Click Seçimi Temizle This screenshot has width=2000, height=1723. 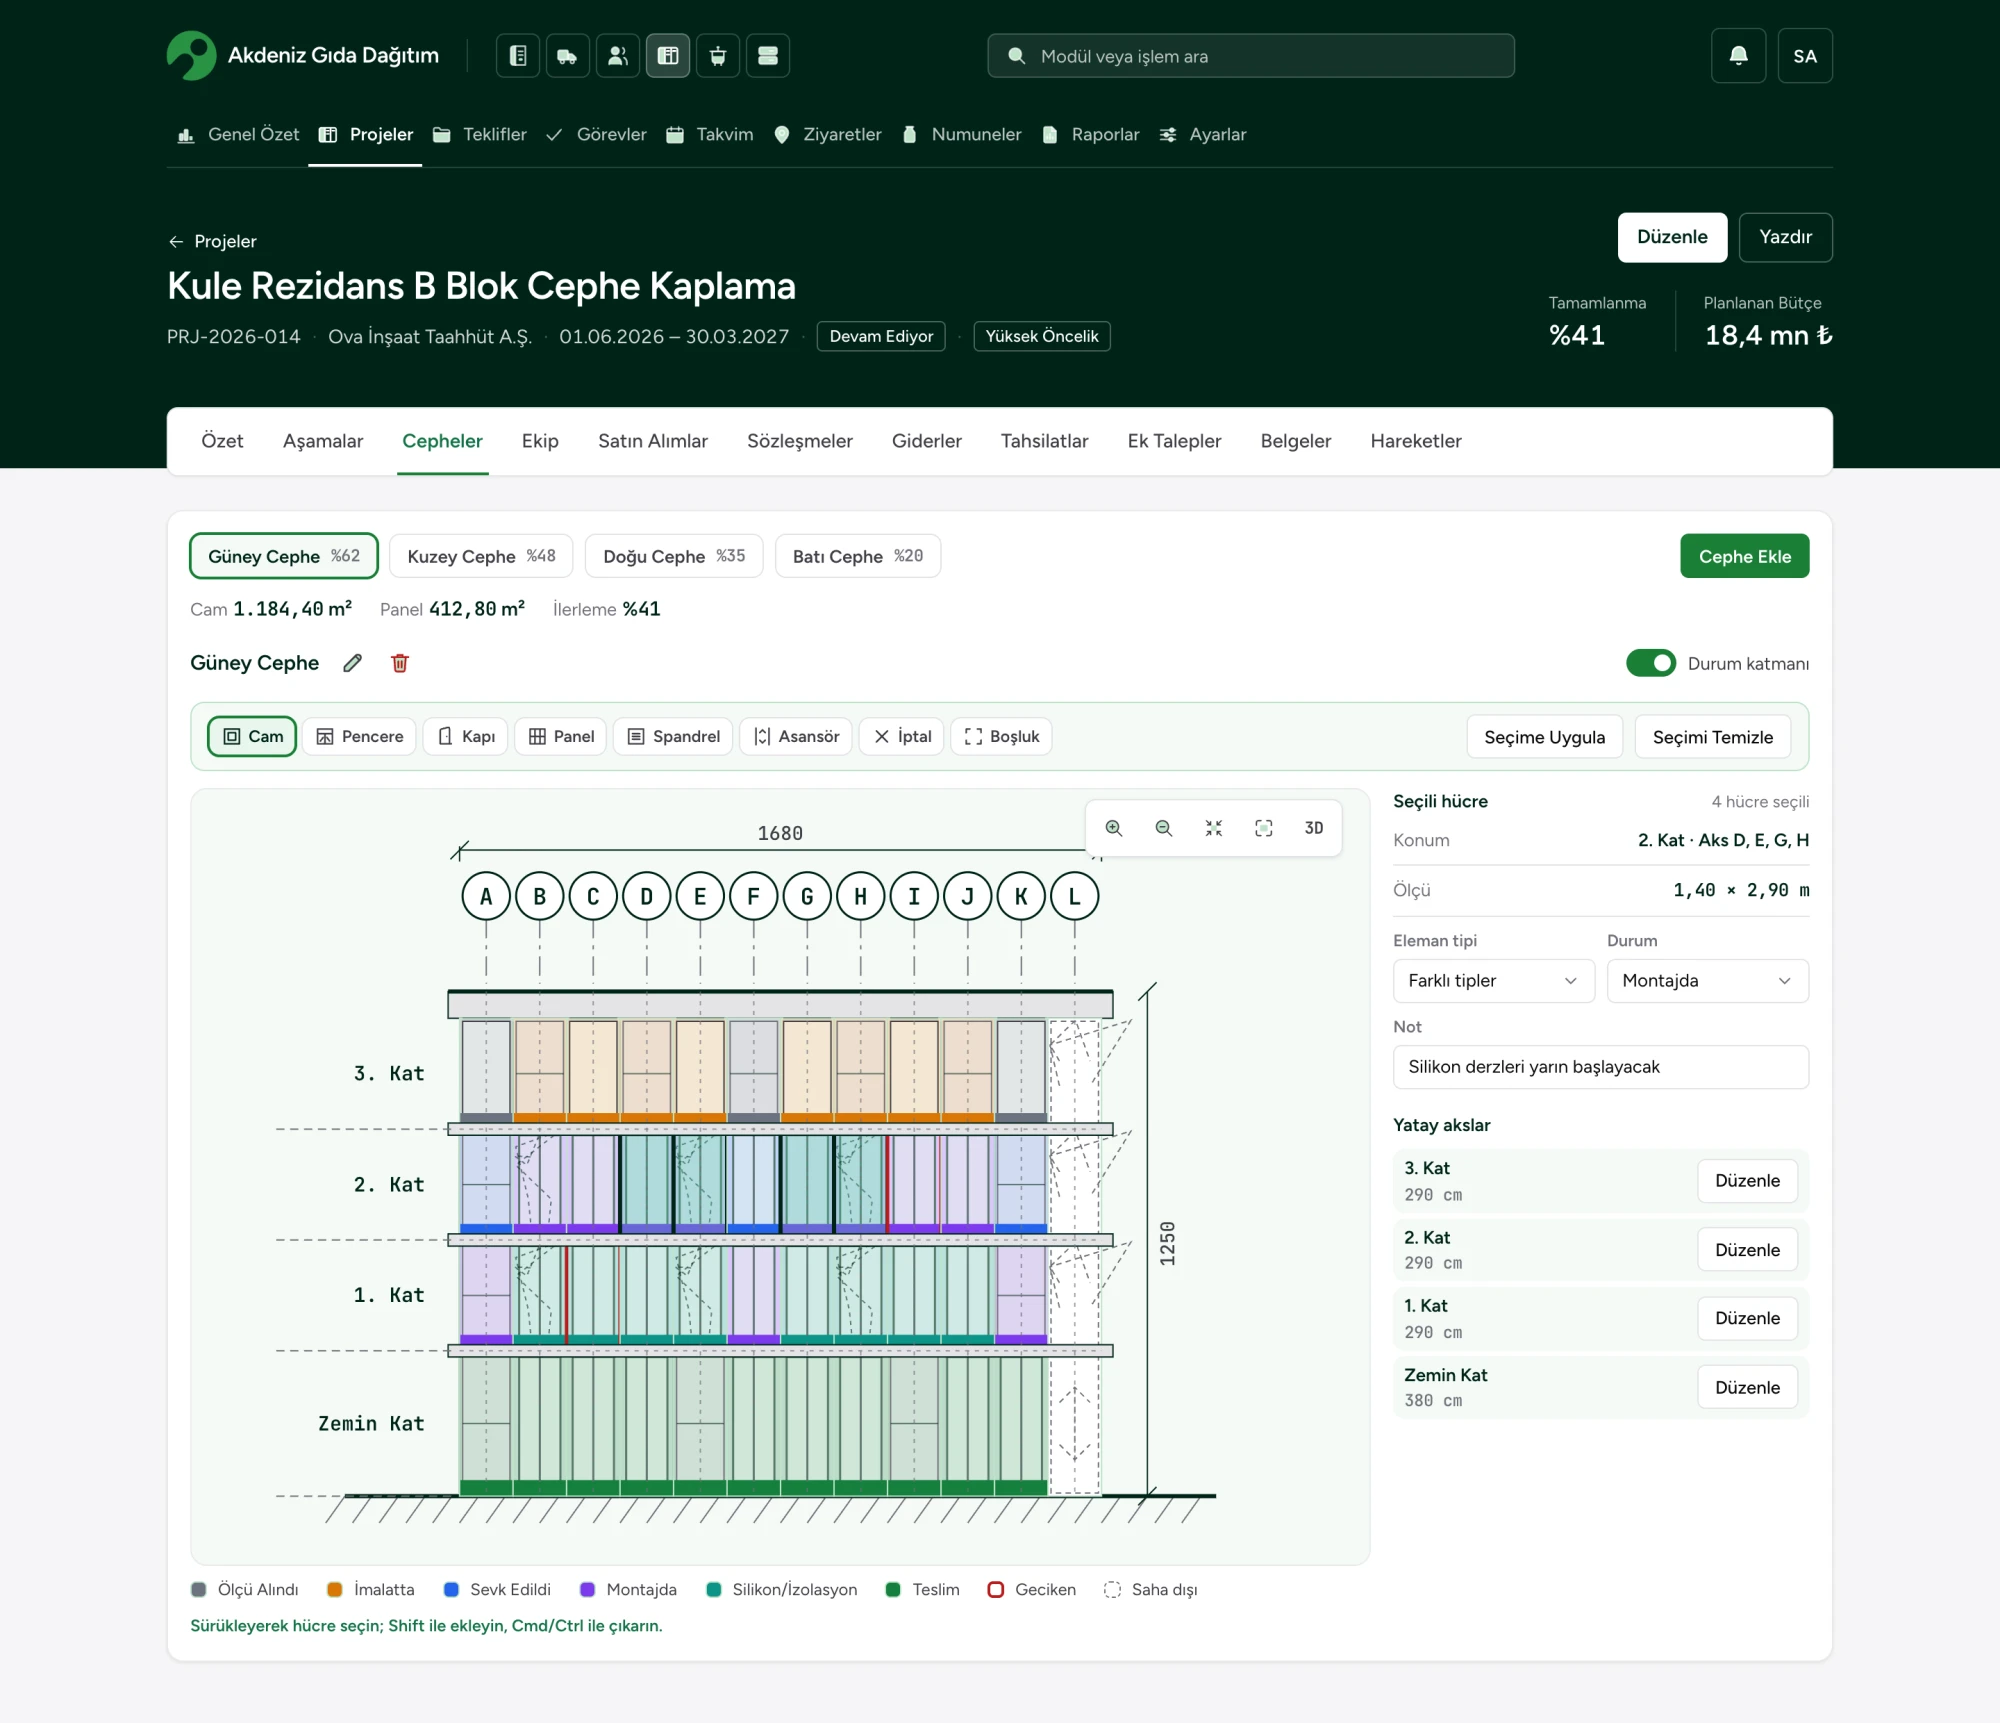tap(1712, 737)
